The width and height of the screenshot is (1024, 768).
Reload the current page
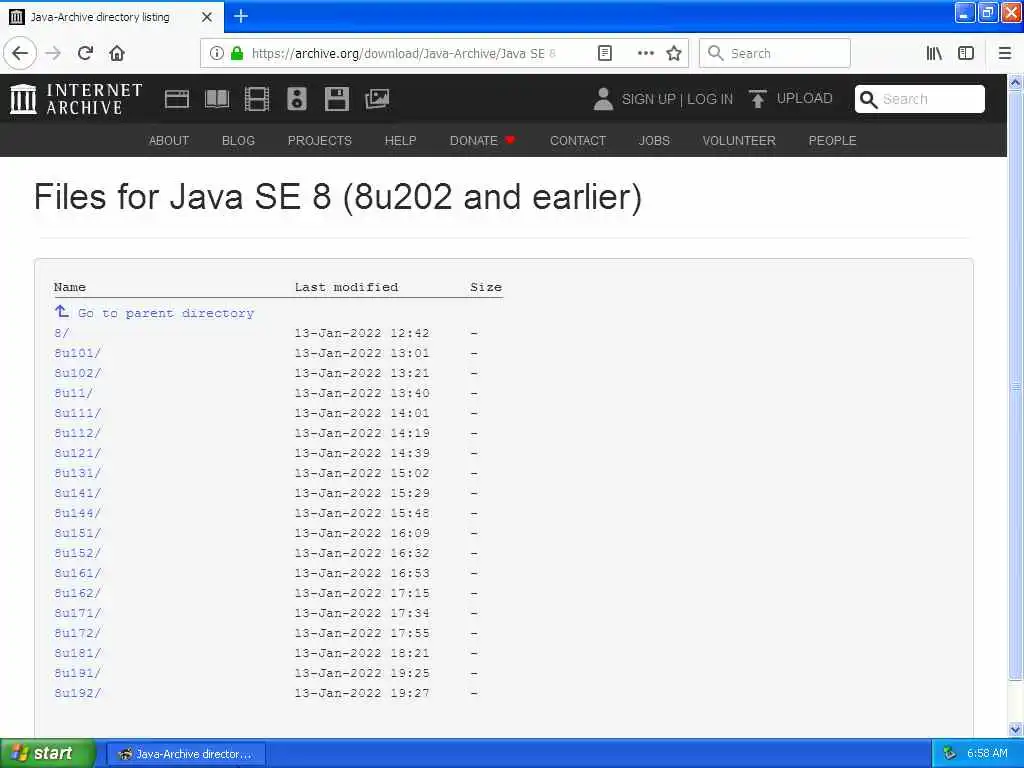(x=85, y=53)
